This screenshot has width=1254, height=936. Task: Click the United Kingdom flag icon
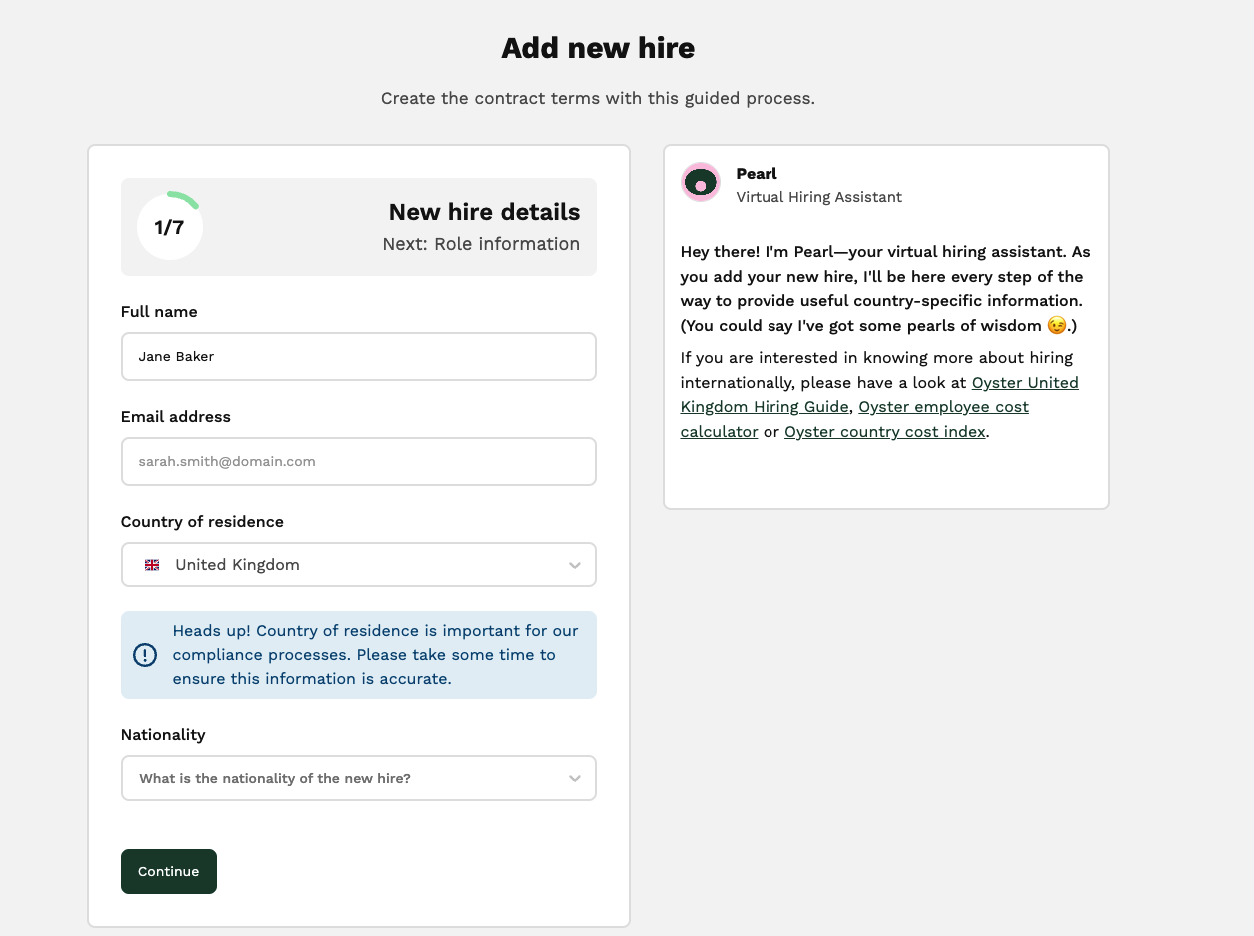tap(152, 565)
